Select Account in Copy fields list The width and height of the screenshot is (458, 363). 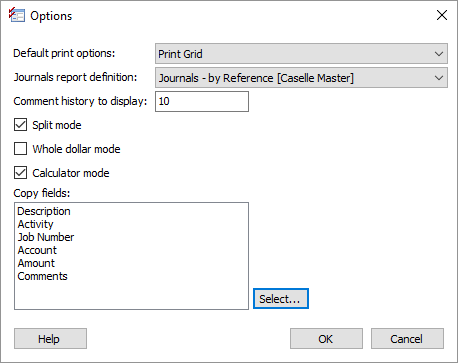click(37, 250)
